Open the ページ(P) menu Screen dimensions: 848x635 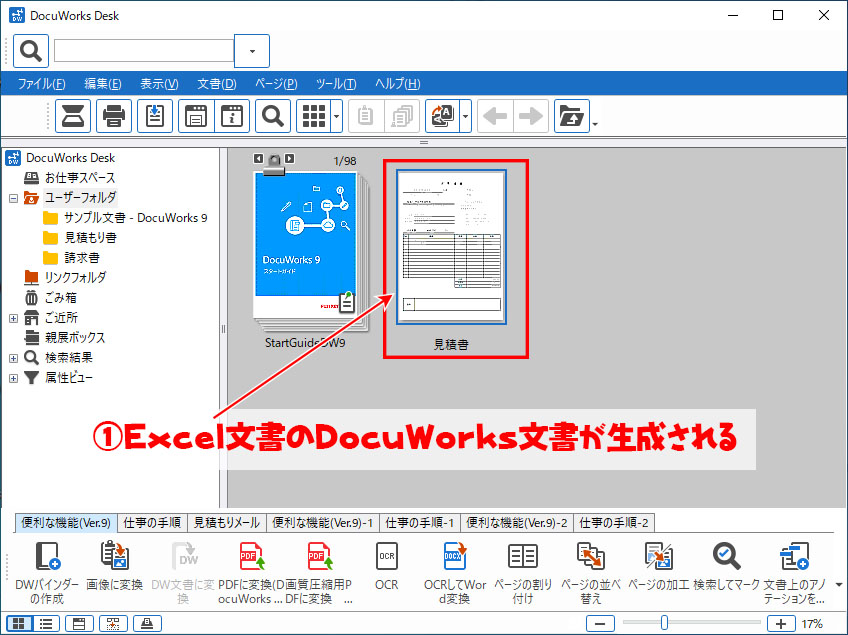(x=276, y=84)
